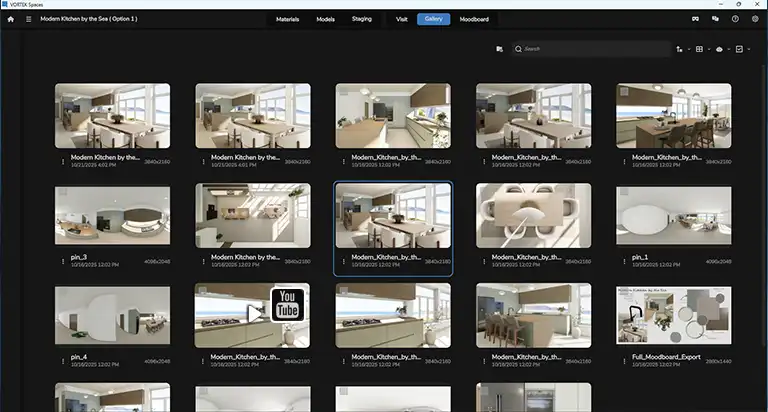Open the hamburger menu beside project title
This screenshot has width=768, height=412.
(29, 19)
